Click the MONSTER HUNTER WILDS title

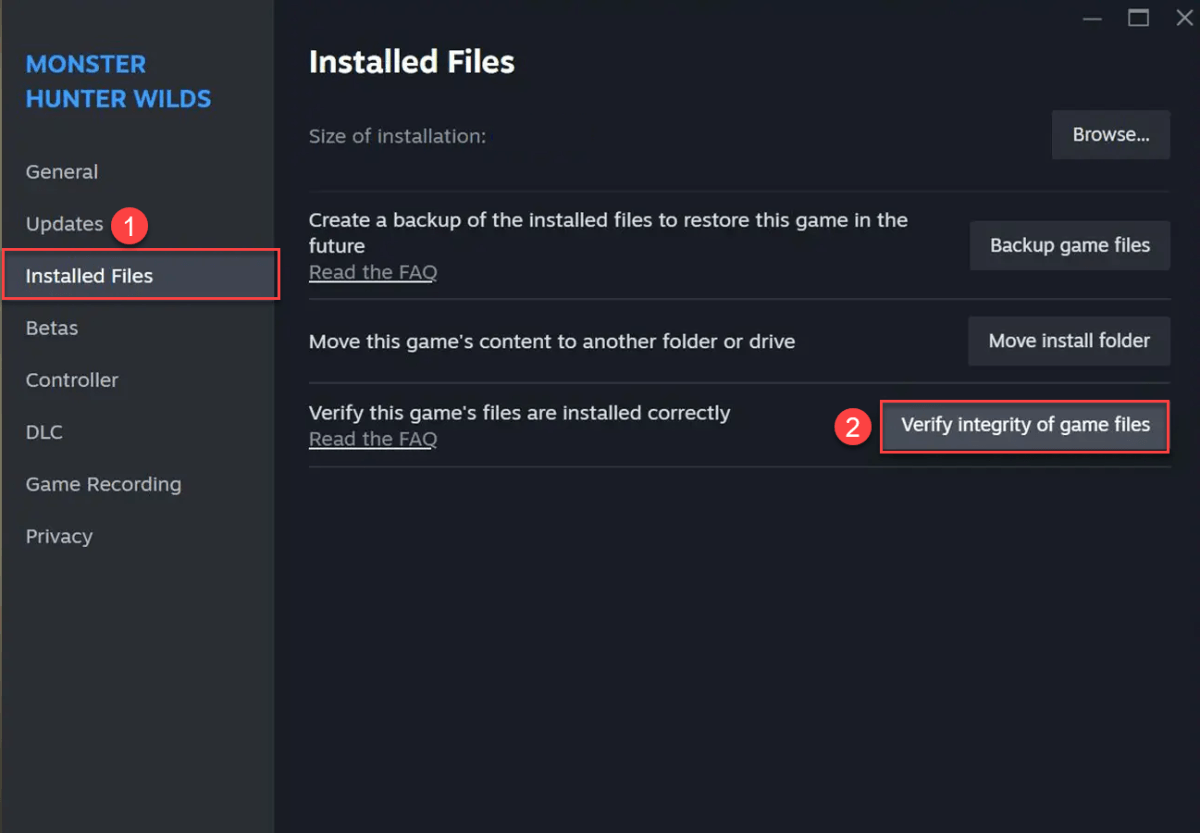(x=118, y=81)
